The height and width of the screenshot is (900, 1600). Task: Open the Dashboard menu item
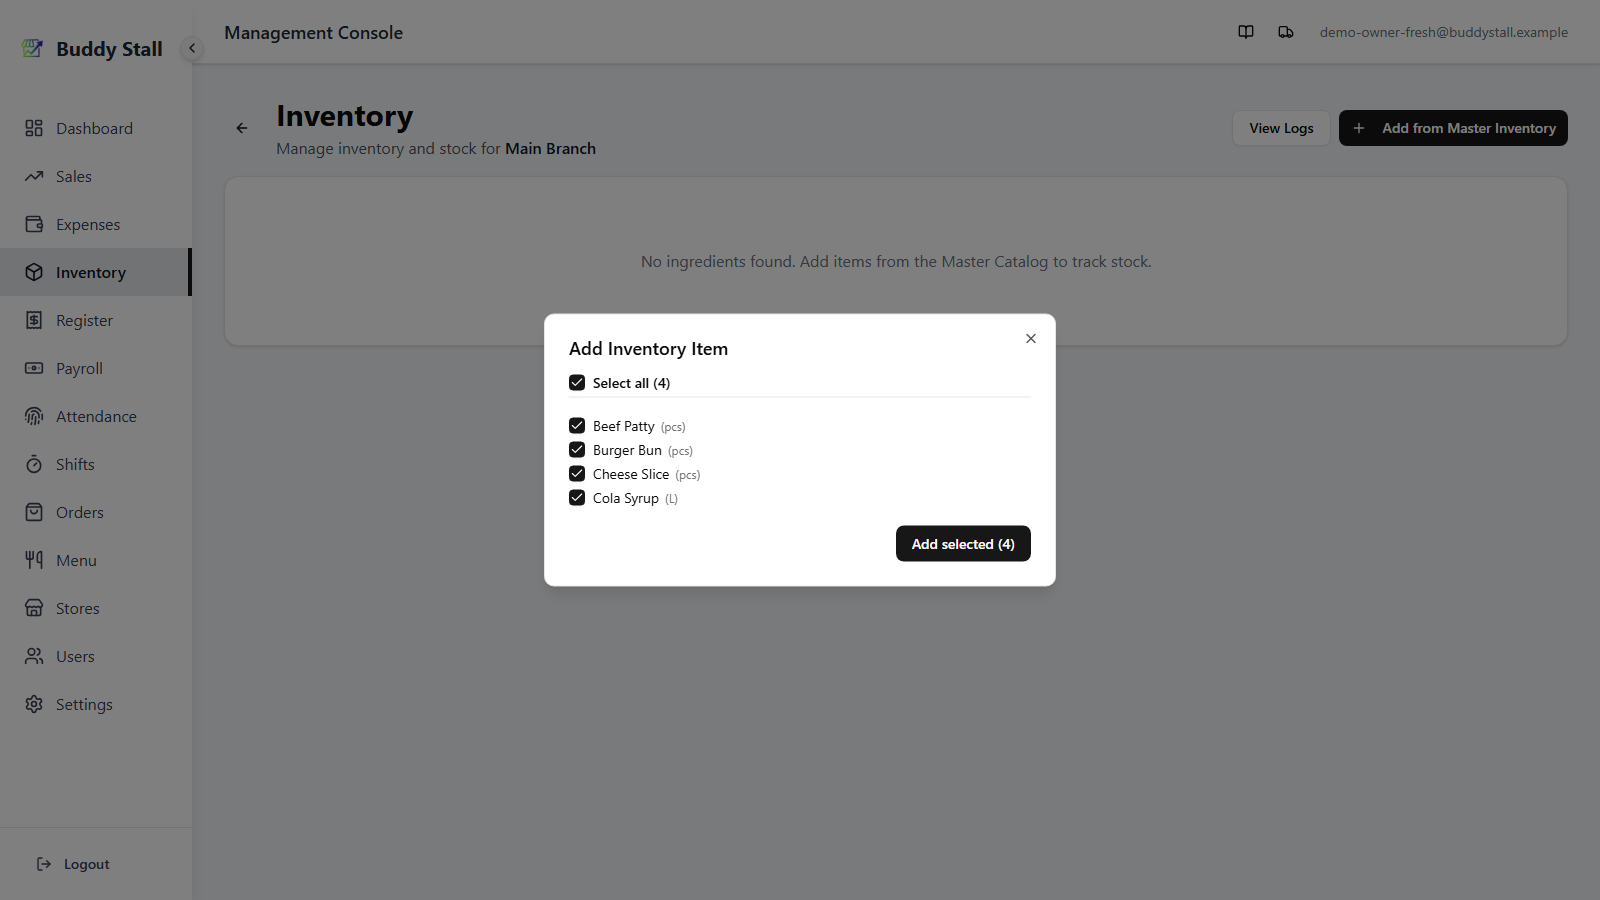coord(94,128)
